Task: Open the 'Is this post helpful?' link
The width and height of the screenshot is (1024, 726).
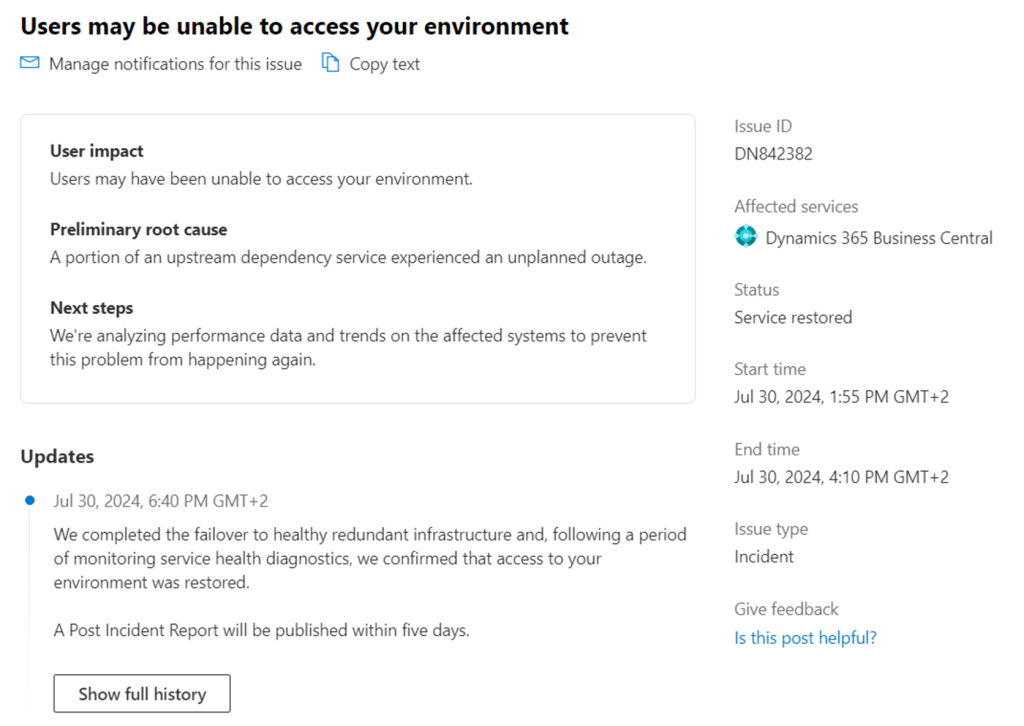Action: [x=805, y=637]
